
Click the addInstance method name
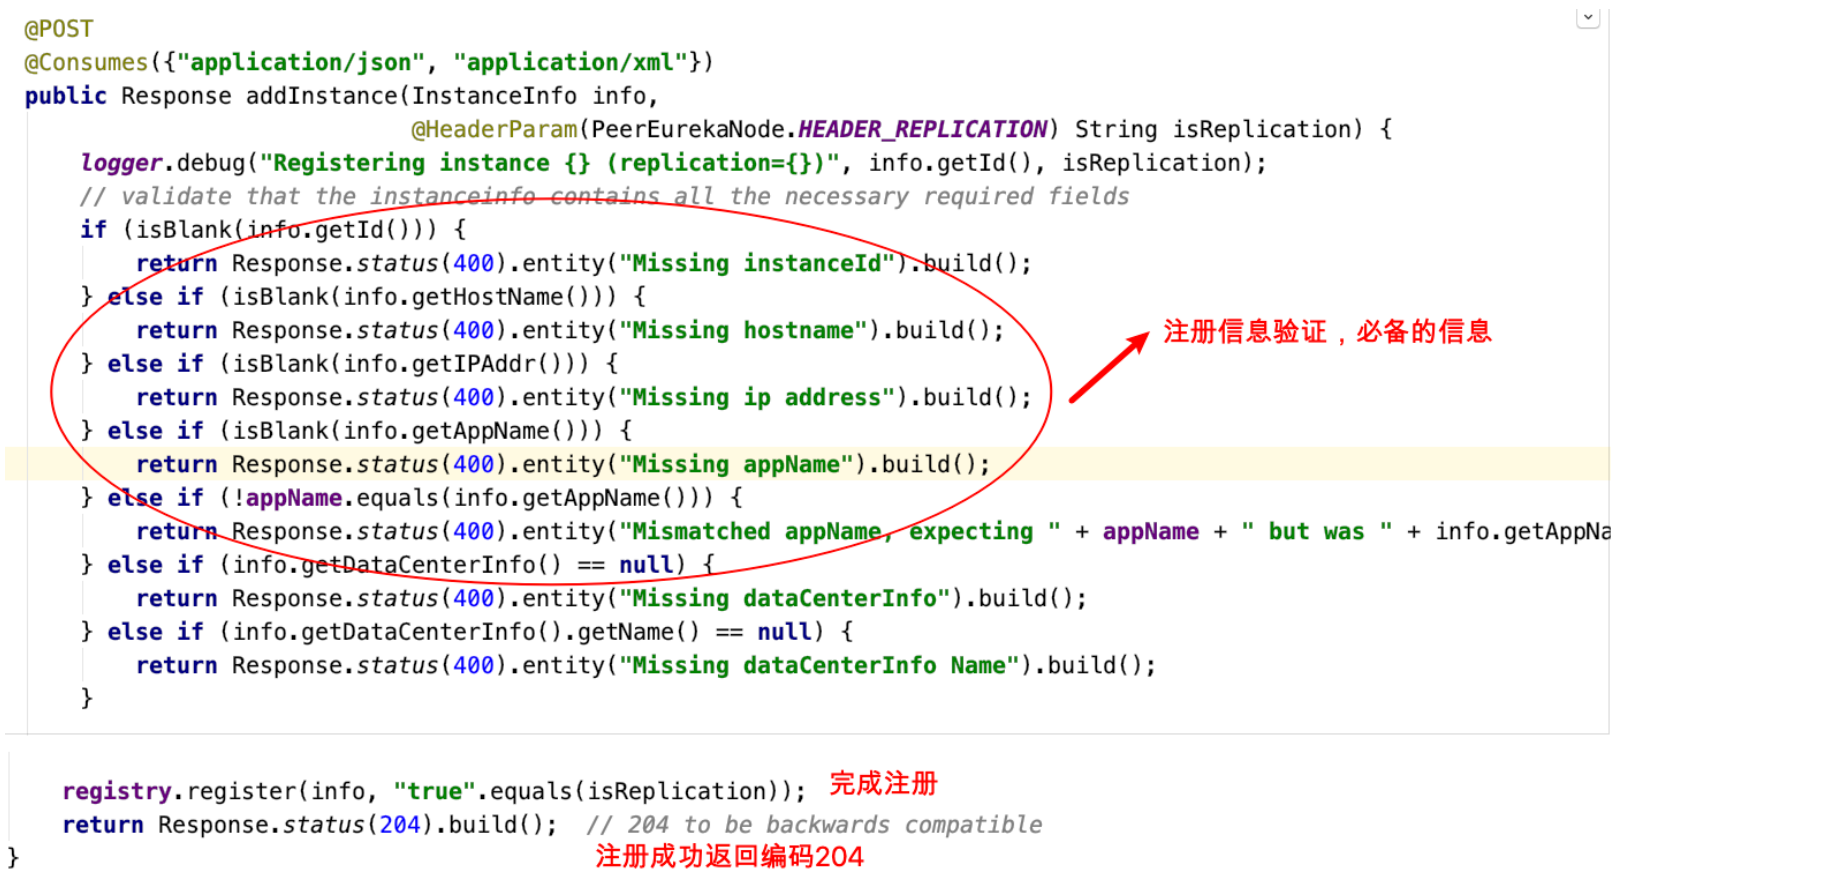point(322,96)
